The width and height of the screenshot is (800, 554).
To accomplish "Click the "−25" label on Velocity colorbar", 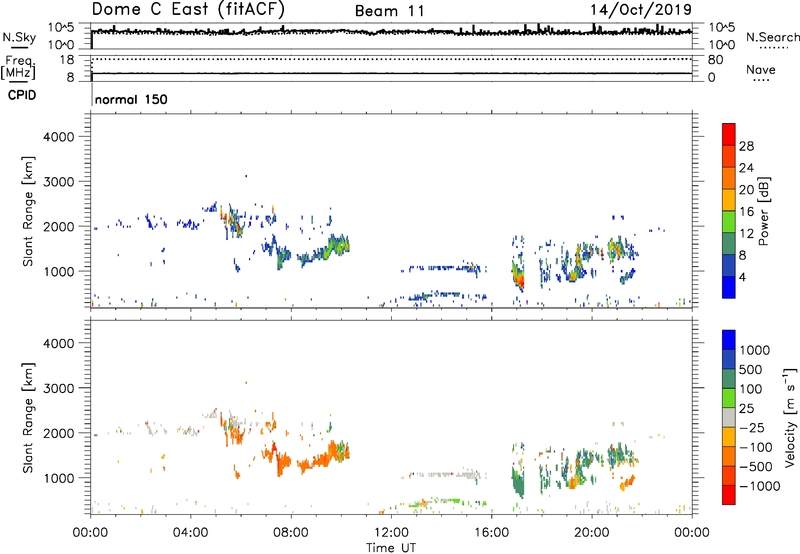I will point(752,428).
